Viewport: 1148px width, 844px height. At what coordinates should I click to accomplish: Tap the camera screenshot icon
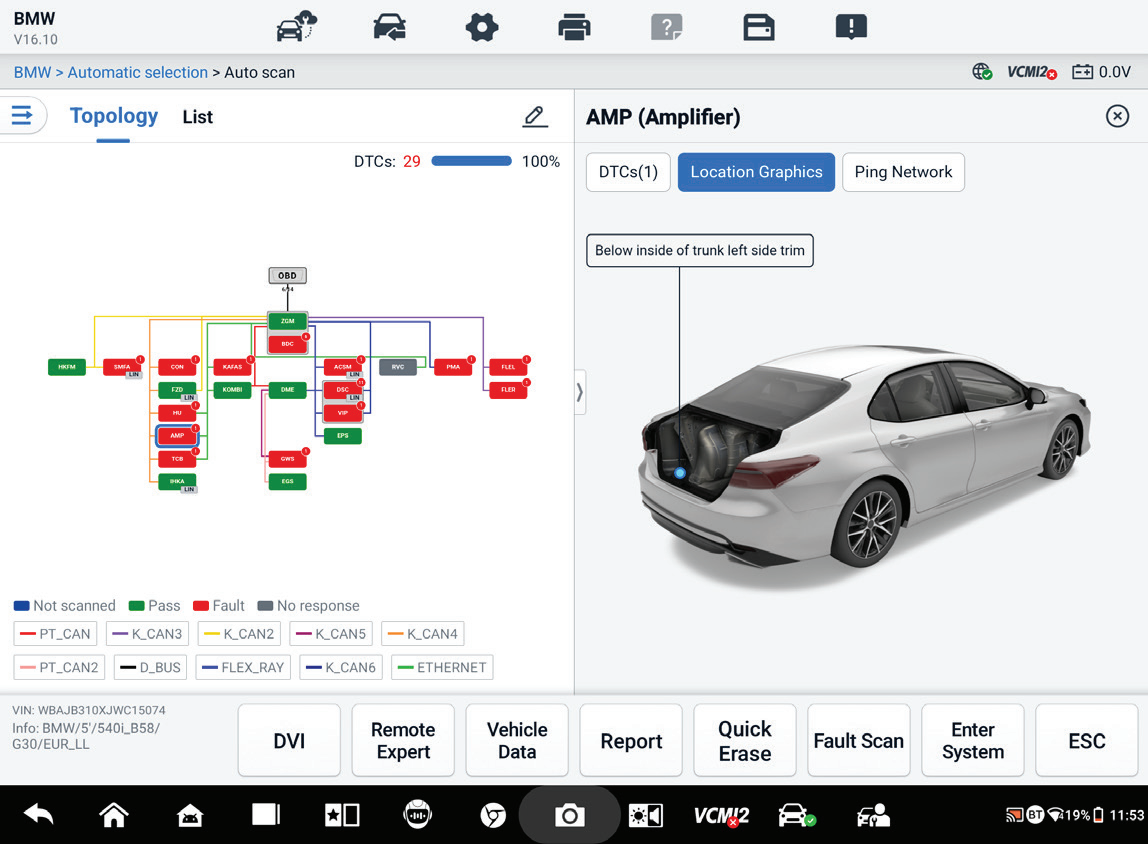570,815
